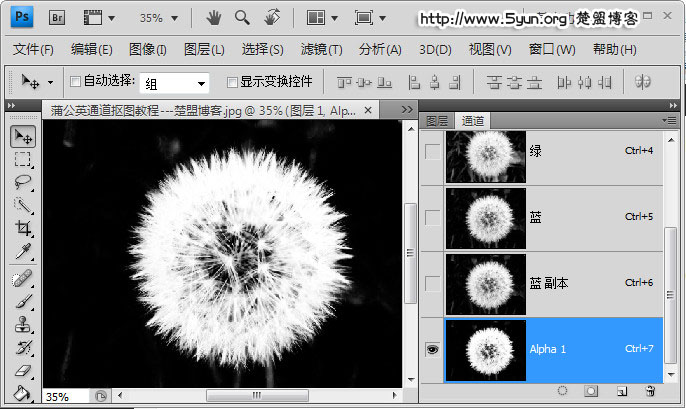Select the Lasso tool

(22, 182)
